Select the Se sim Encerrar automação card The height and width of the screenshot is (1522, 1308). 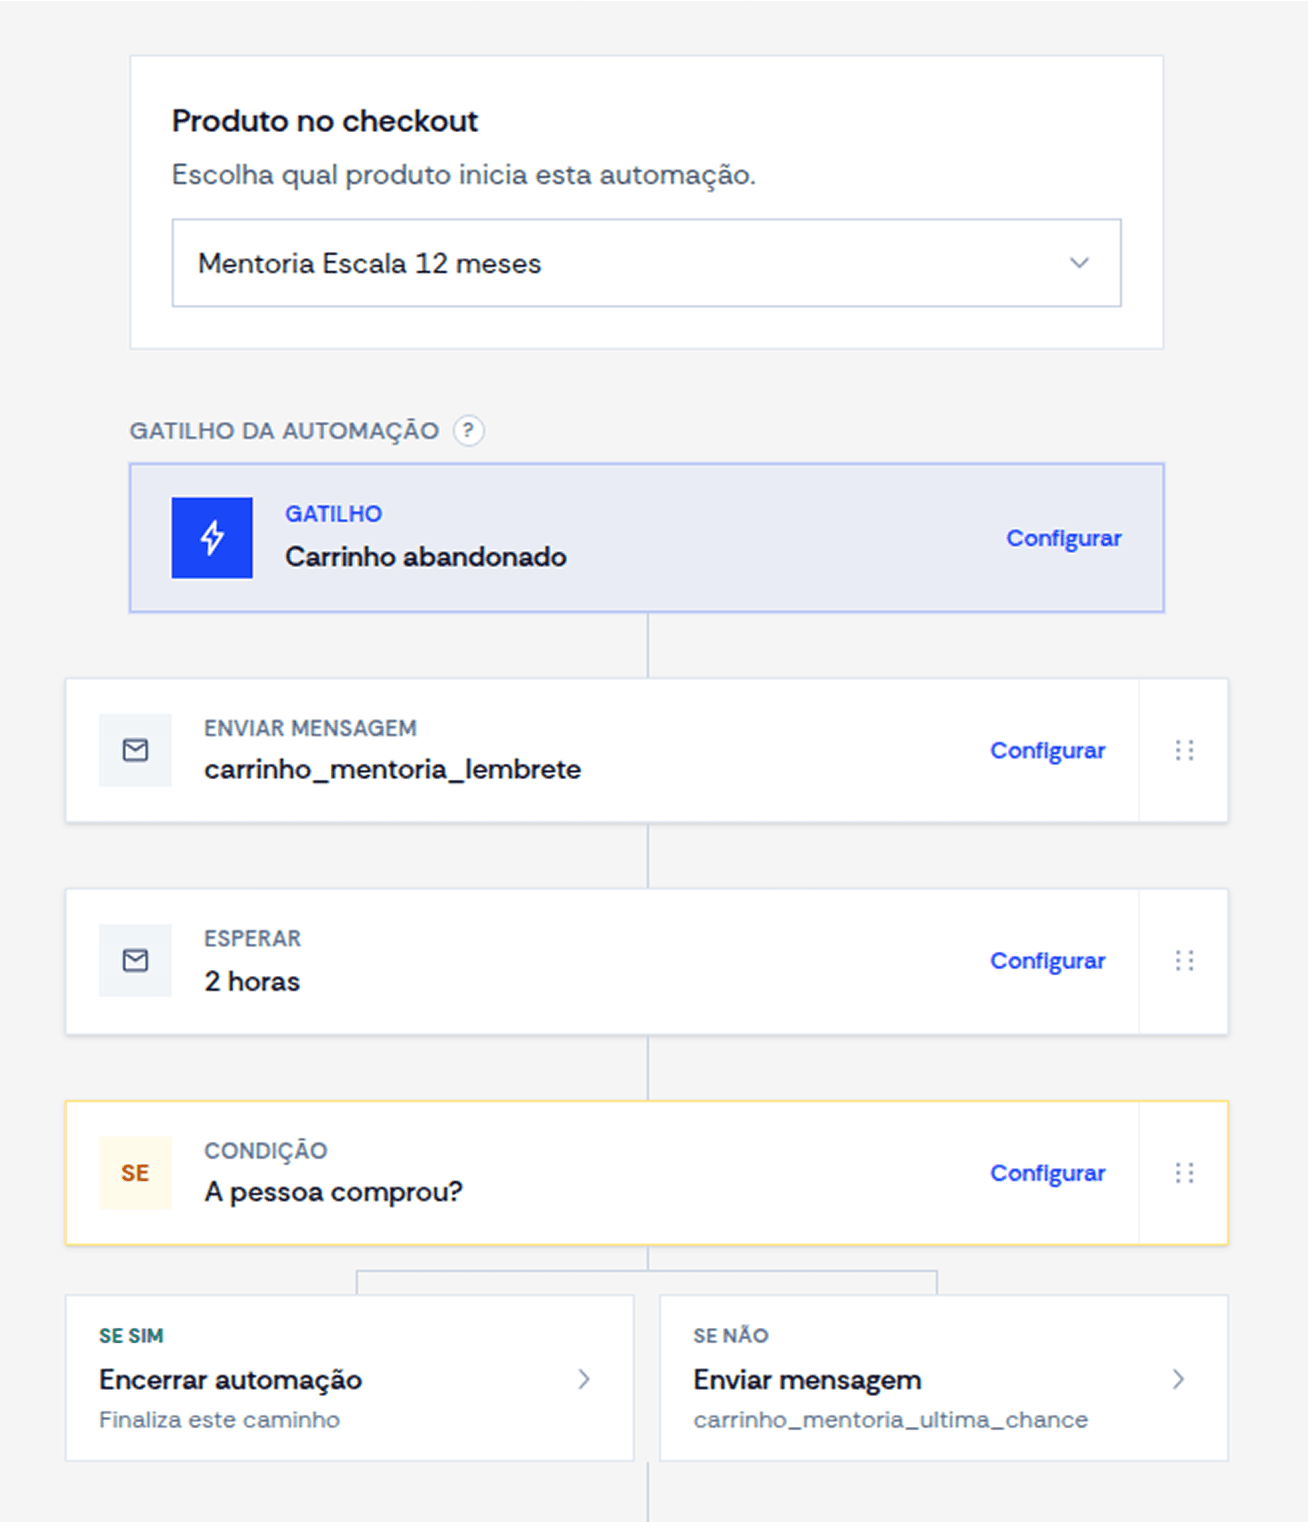[350, 1378]
